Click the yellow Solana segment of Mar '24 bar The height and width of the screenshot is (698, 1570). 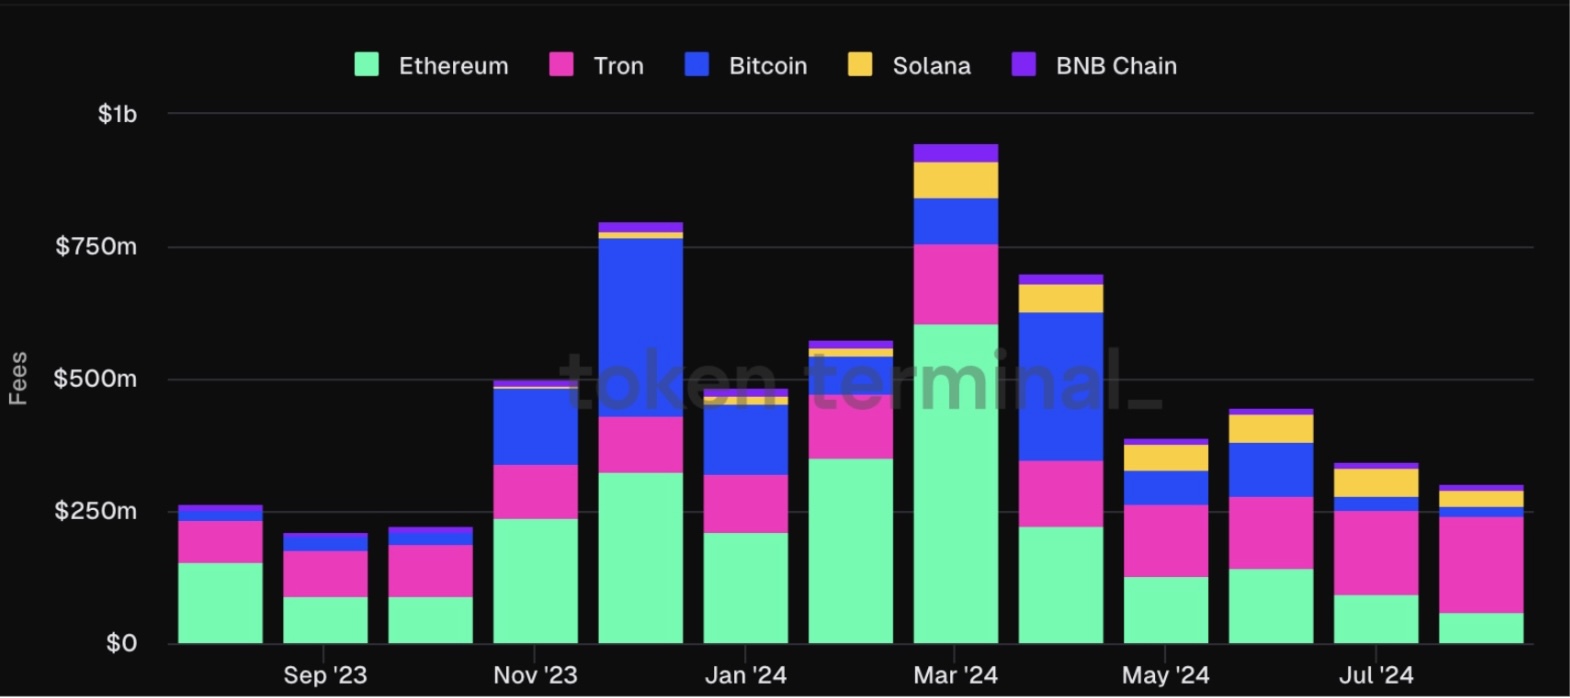coord(956,180)
